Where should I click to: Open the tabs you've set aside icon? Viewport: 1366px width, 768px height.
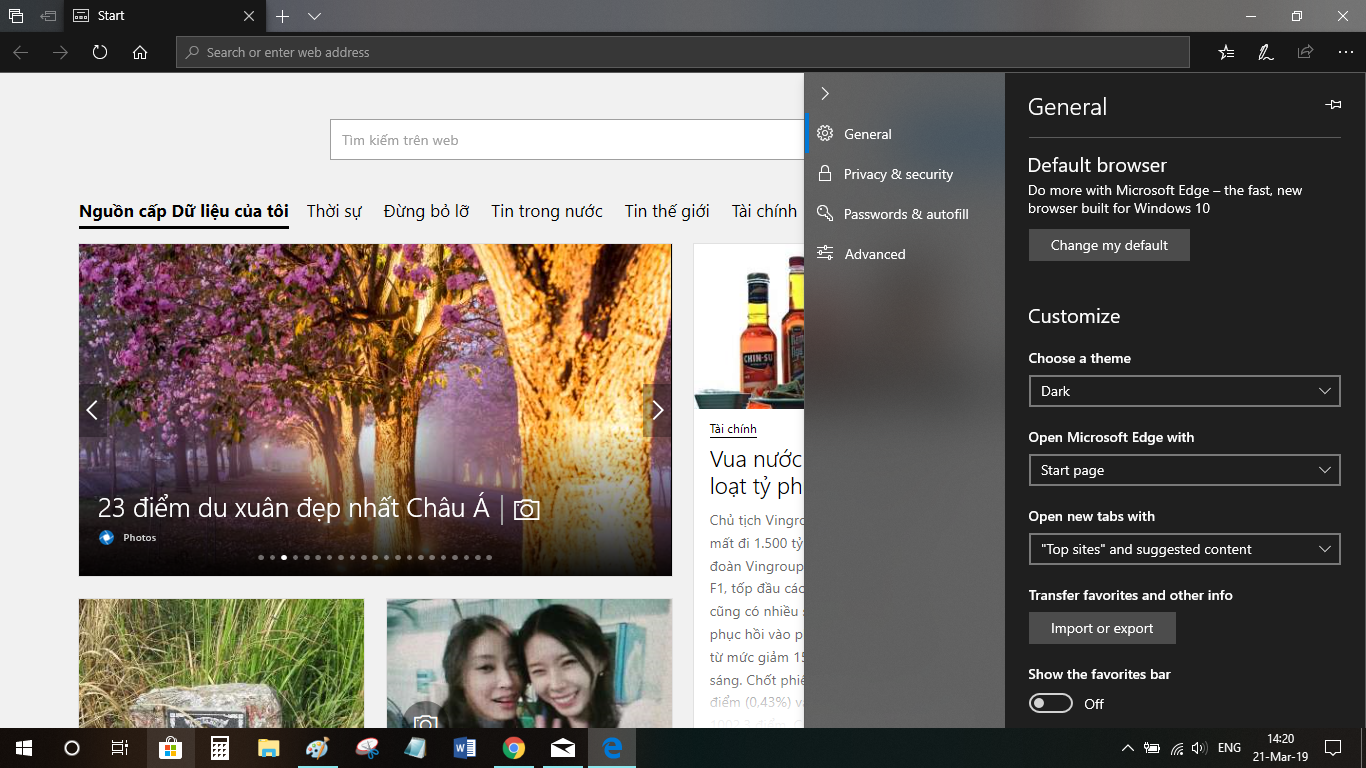pyautogui.click(x=16, y=16)
